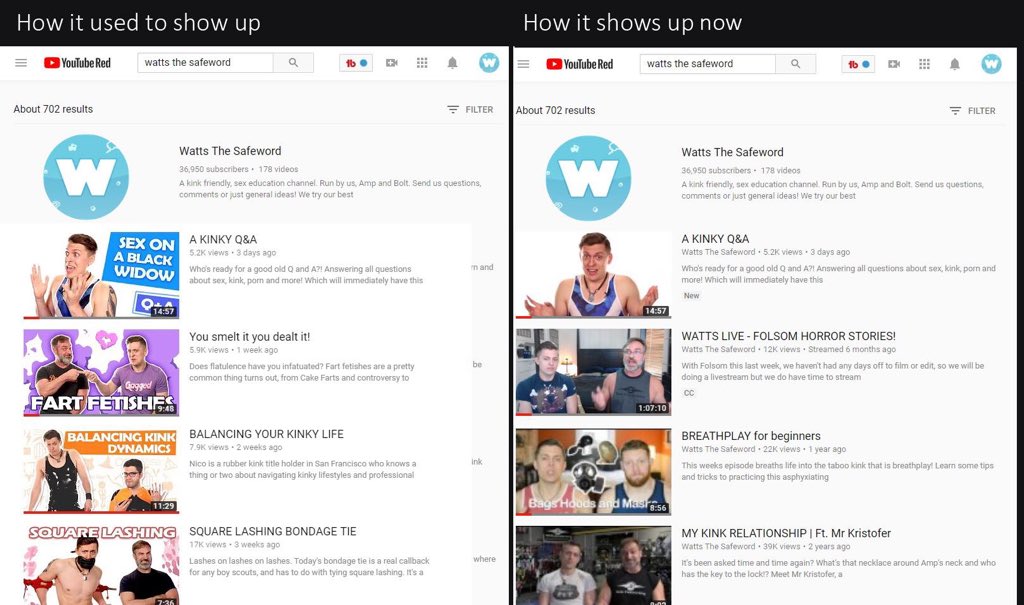Open BREATHPLAY for beginners video title
The height and width of the screenshot is (605, 1024).
pyautogui.click(x=751, y=436)
